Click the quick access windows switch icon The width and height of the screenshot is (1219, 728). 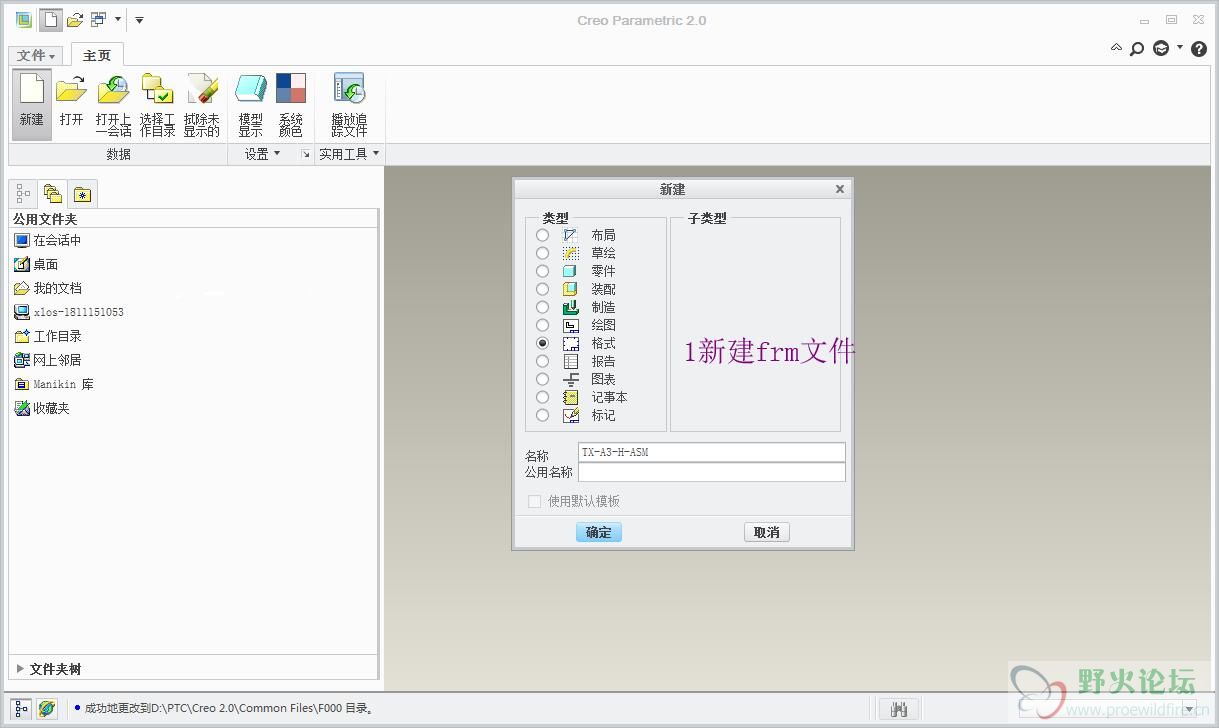click(x=98, y=20)
